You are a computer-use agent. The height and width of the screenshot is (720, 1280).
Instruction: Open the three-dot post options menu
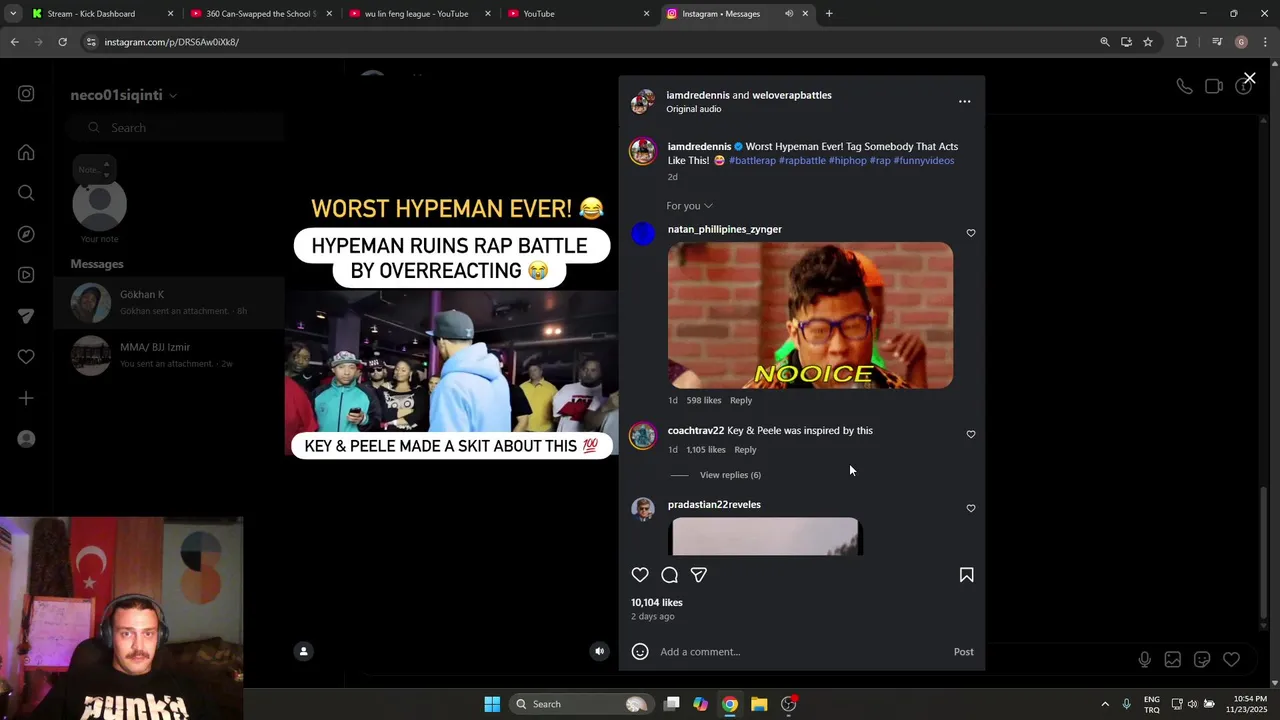(x=964, y=101)
